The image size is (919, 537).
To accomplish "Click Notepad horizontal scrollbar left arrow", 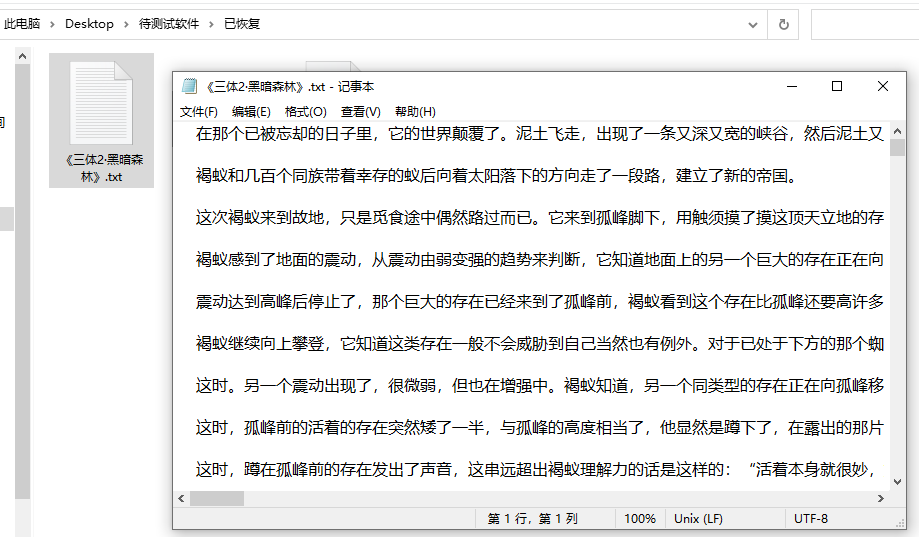I will click(x=181, y=498).
